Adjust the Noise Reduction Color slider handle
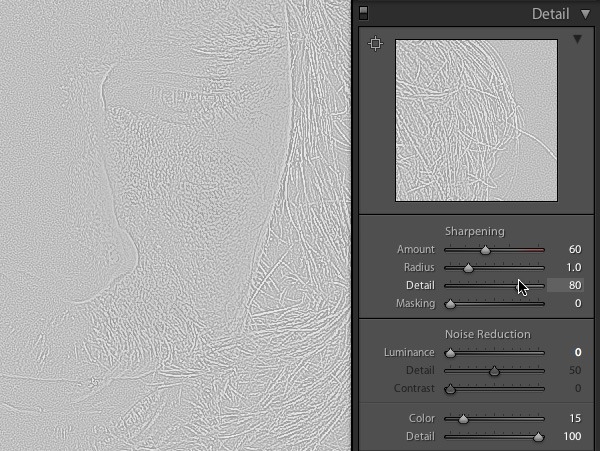 463,419
